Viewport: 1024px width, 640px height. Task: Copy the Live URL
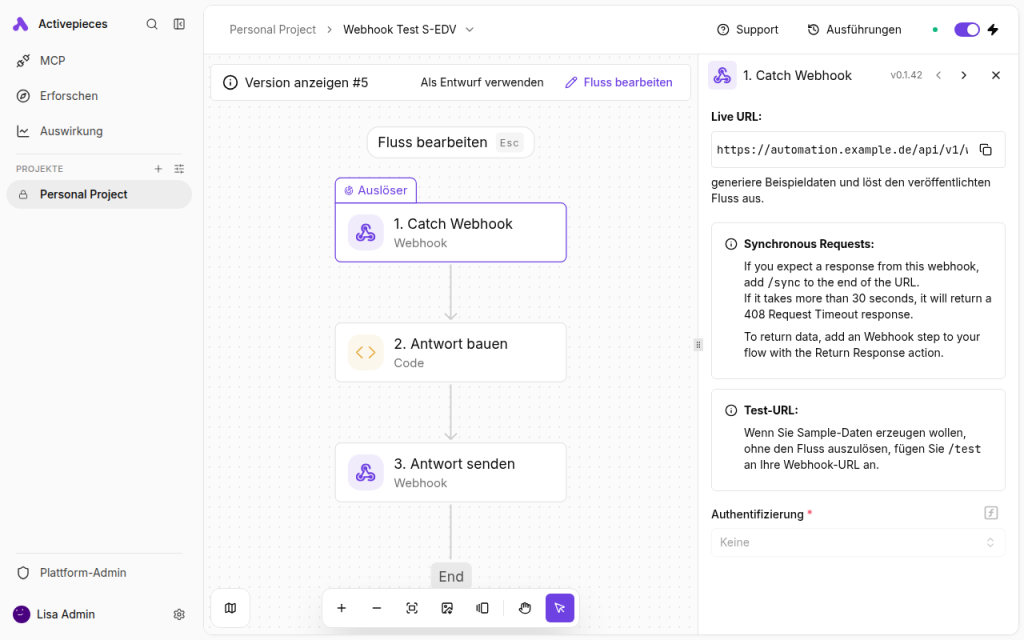[986, 150]
